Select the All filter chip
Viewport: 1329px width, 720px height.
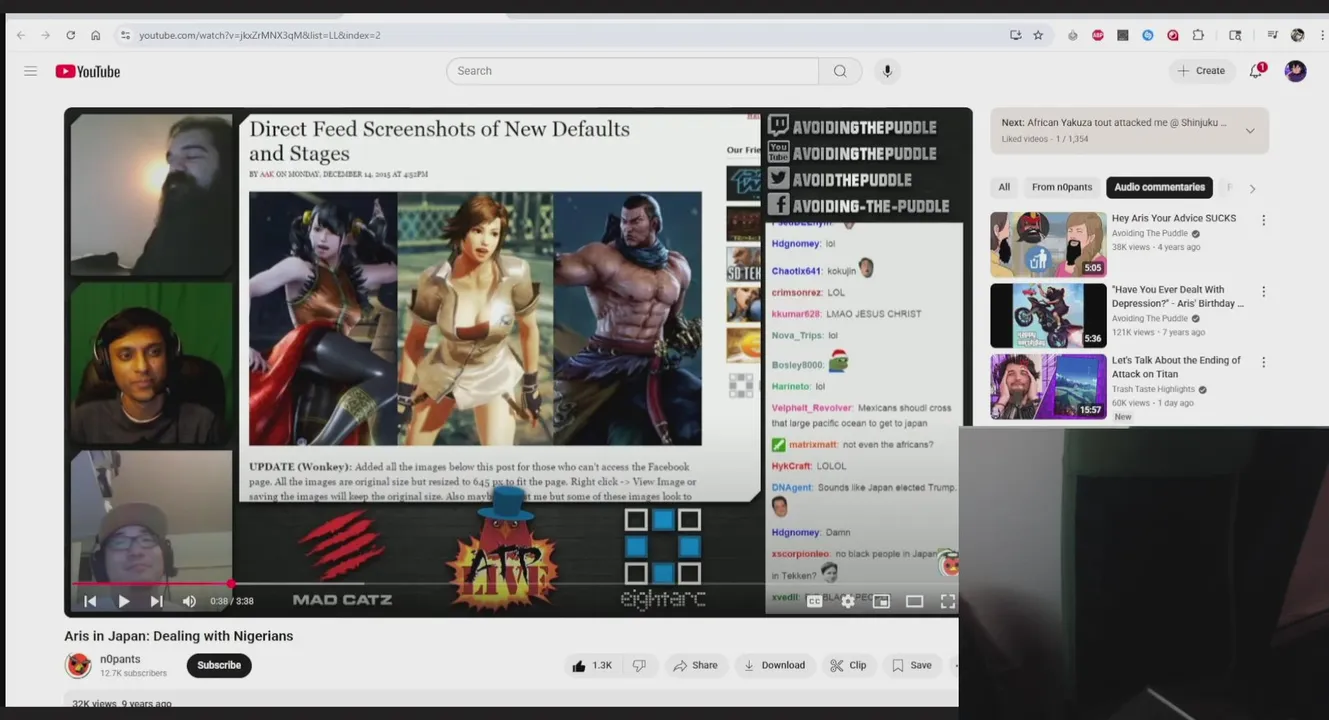1004,187
